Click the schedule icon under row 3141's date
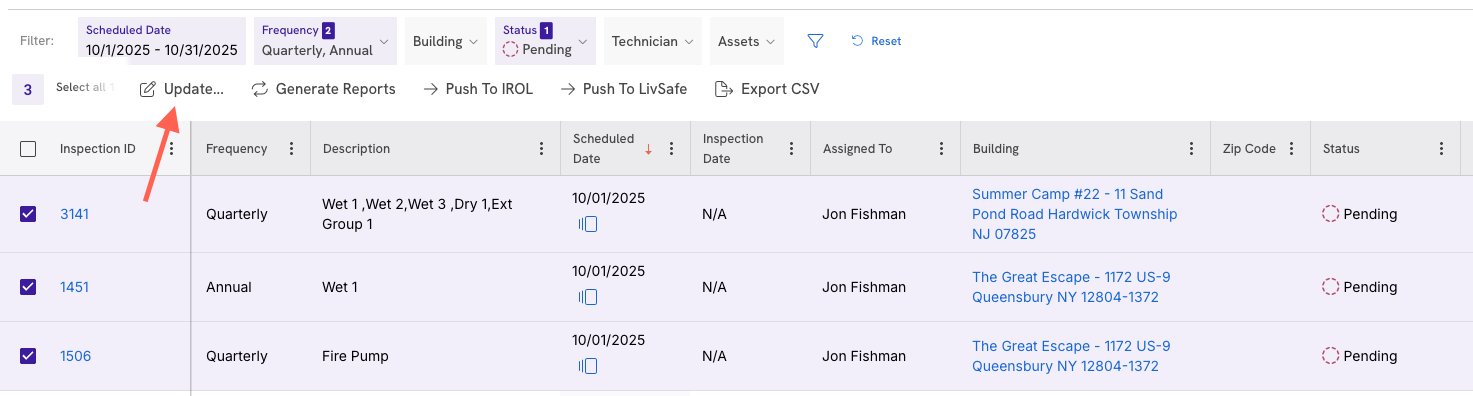 click(588, 224)
